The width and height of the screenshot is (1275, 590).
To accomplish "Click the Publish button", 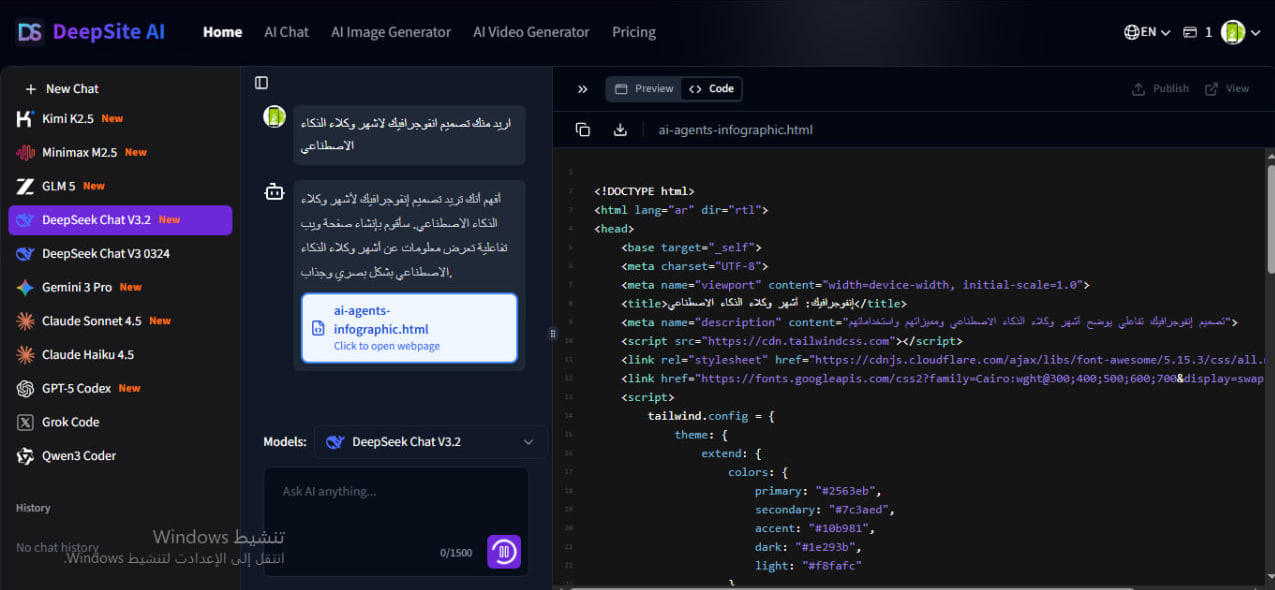I will pyautogui.click(x=1160, y=88).
